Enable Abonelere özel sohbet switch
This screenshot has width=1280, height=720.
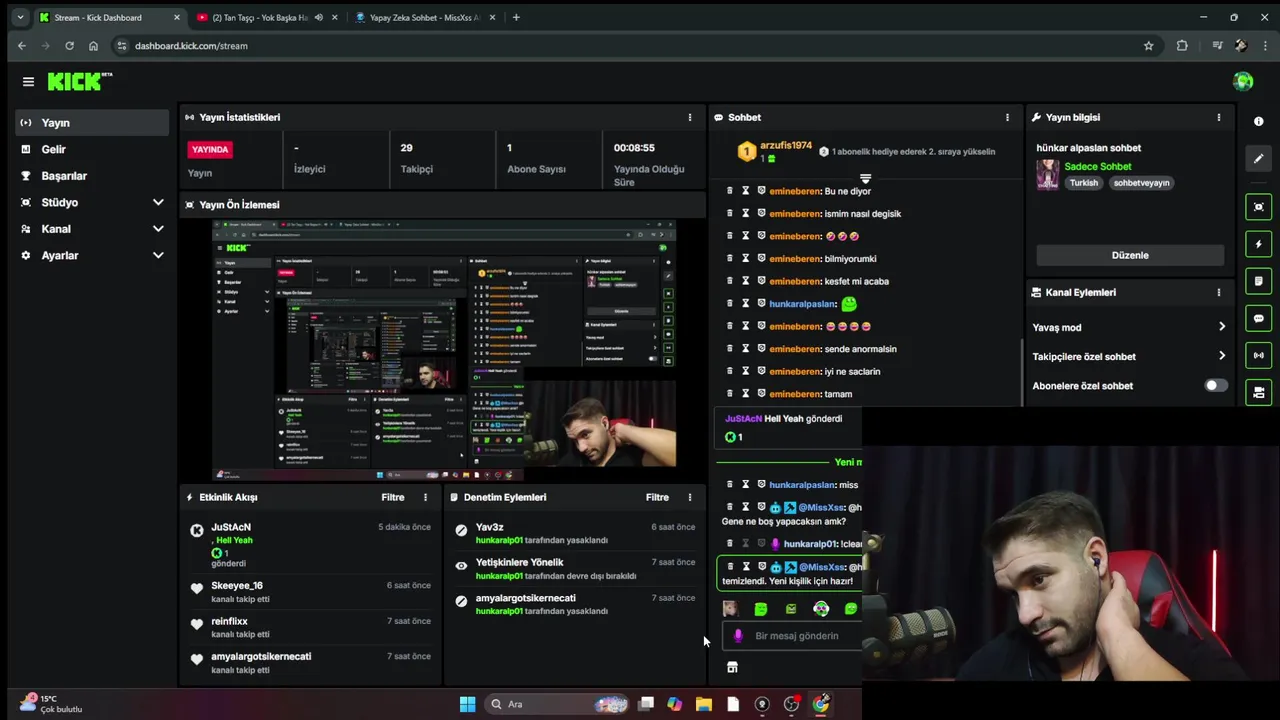(1215, 385)
